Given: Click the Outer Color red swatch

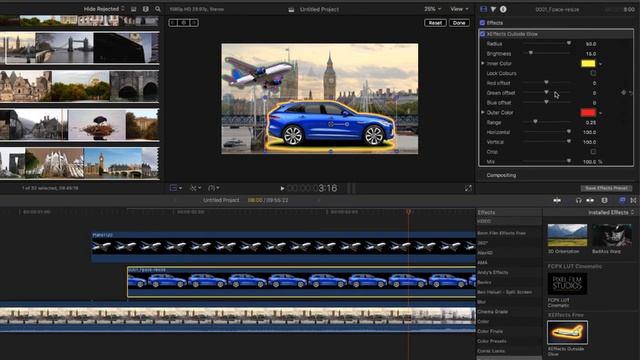Looking at the screenshot, I should [x=588, y=113].
